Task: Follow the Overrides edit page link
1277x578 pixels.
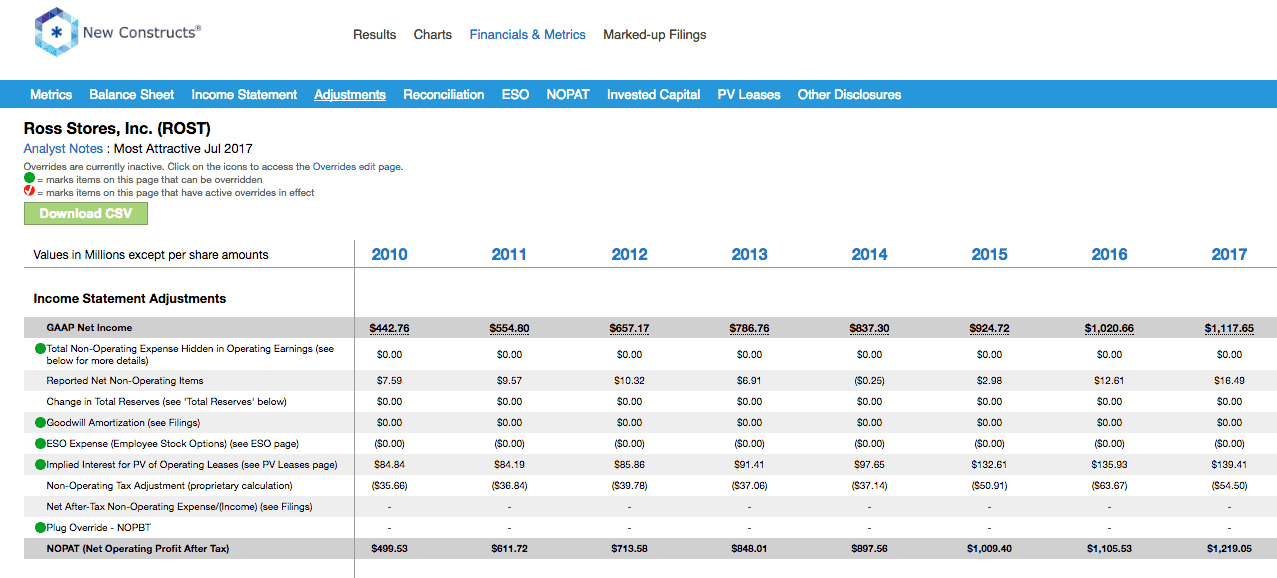Action: point(357,167)
